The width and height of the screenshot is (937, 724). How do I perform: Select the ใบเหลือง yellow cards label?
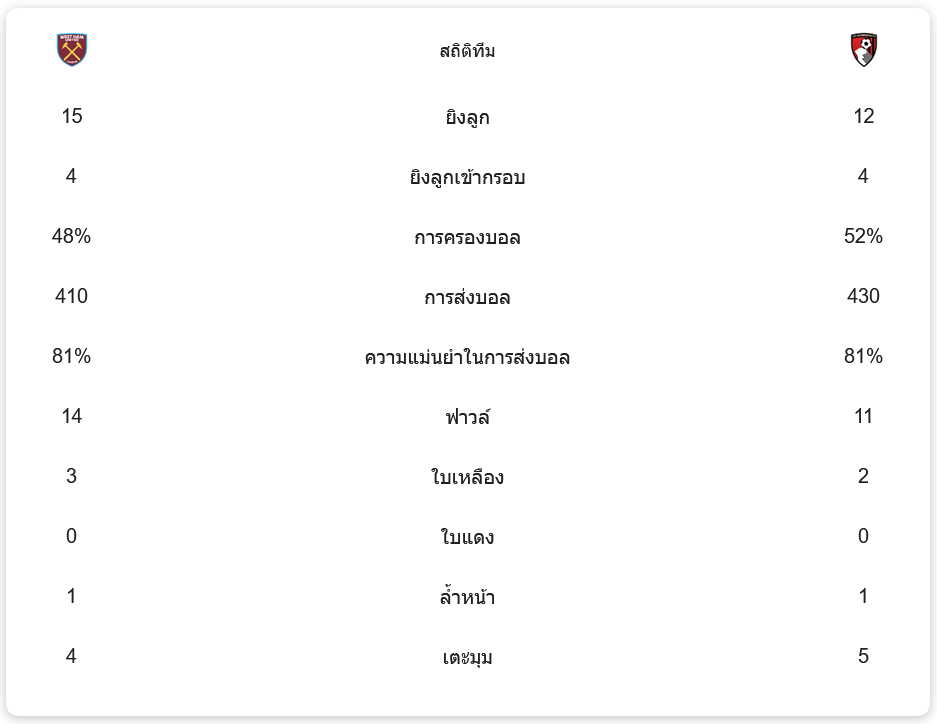click(x=467, y=478)
